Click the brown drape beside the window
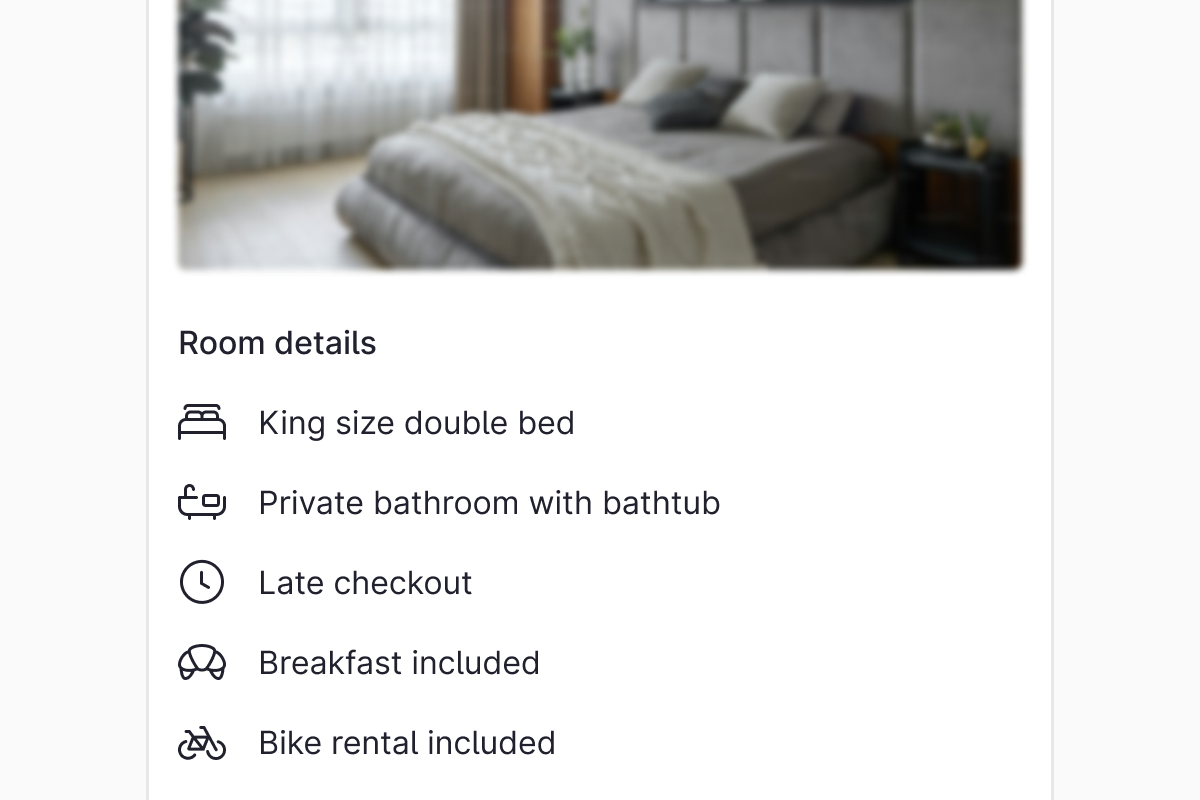Screen dimensions: 1200x800 click(525, 50)
